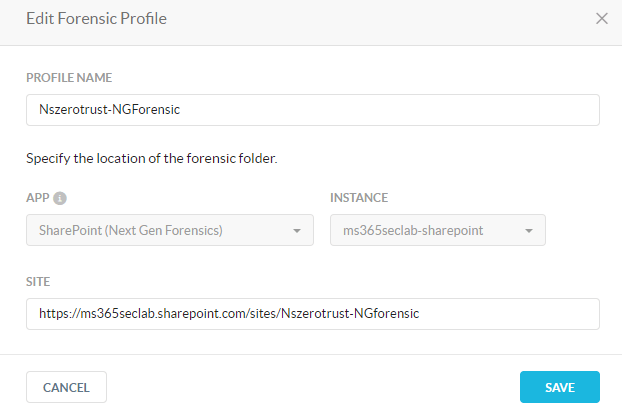
Task: Click the SAVE button
Action: [560, 387]
